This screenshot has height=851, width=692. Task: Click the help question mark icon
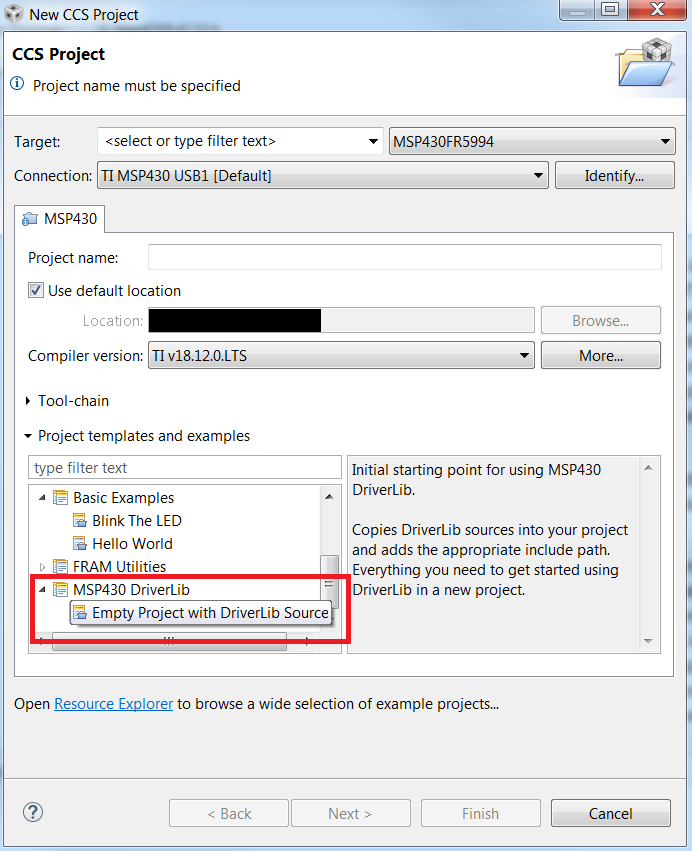tap(33, 812)
